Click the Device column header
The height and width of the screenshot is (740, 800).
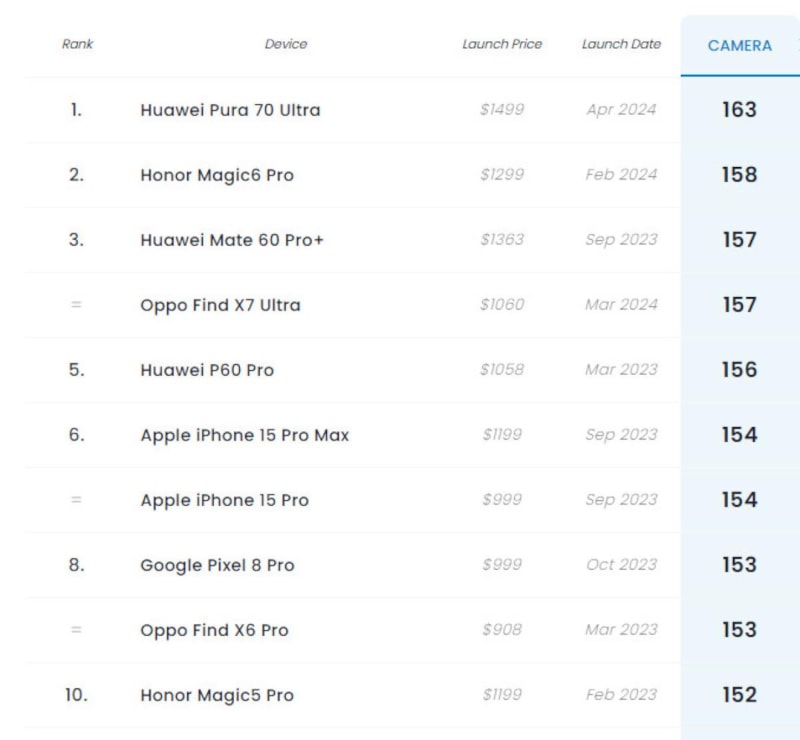pyautogui.click(x=286, y=44)
